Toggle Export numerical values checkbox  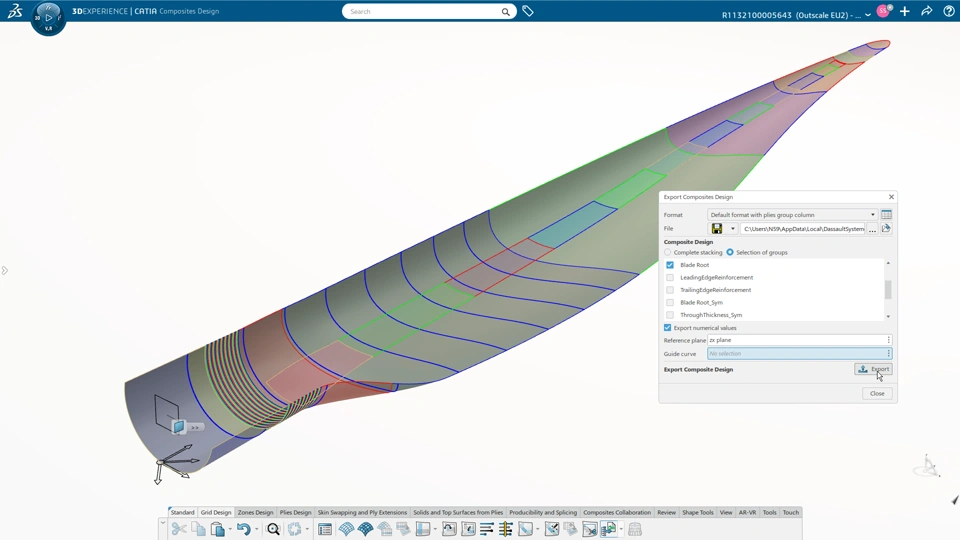(668, 328)
